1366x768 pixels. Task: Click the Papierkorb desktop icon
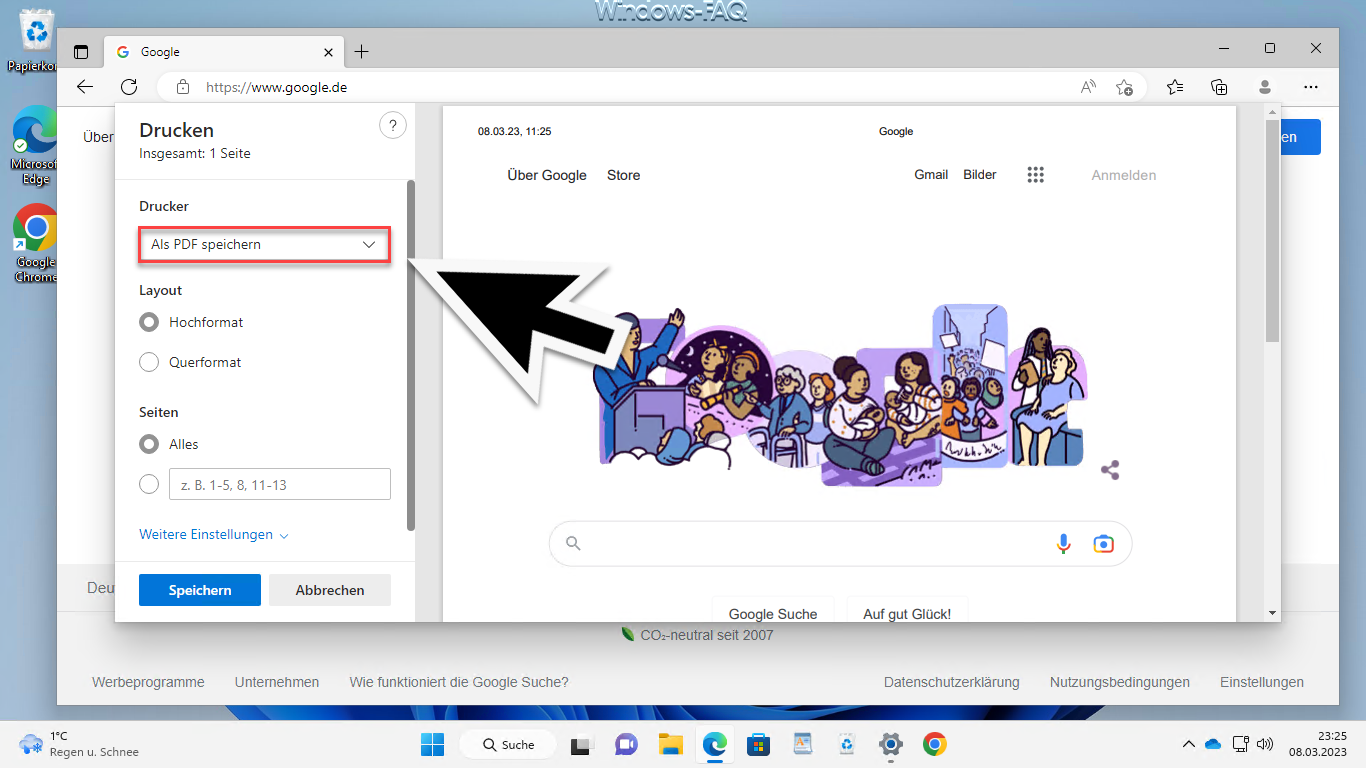(38, 42)
